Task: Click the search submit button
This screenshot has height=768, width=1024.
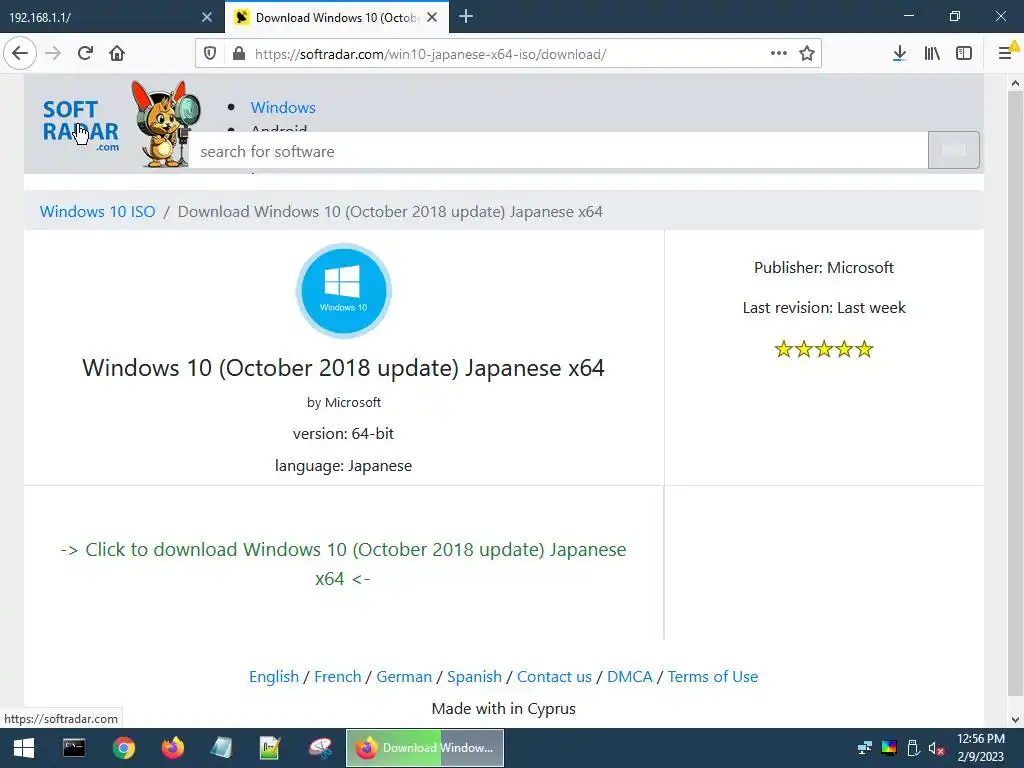Action: click(x=953, y=150)
